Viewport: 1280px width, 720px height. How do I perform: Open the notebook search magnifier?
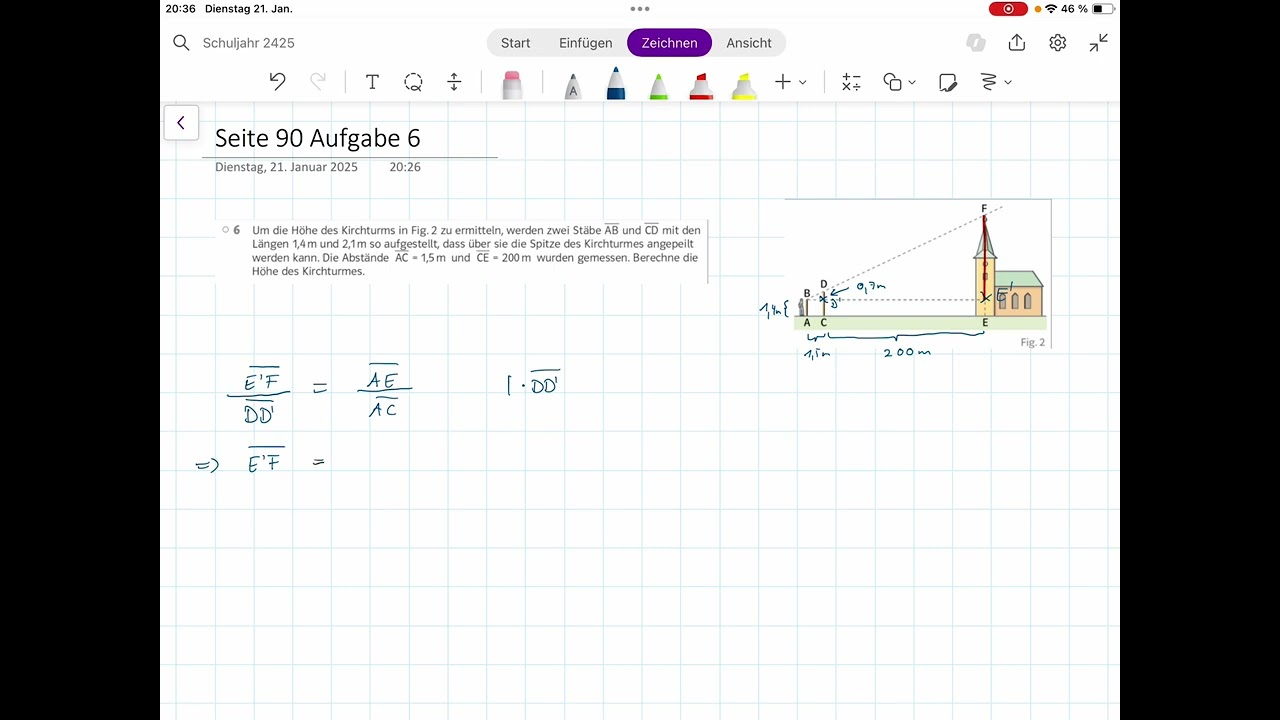tap(181, 43)
